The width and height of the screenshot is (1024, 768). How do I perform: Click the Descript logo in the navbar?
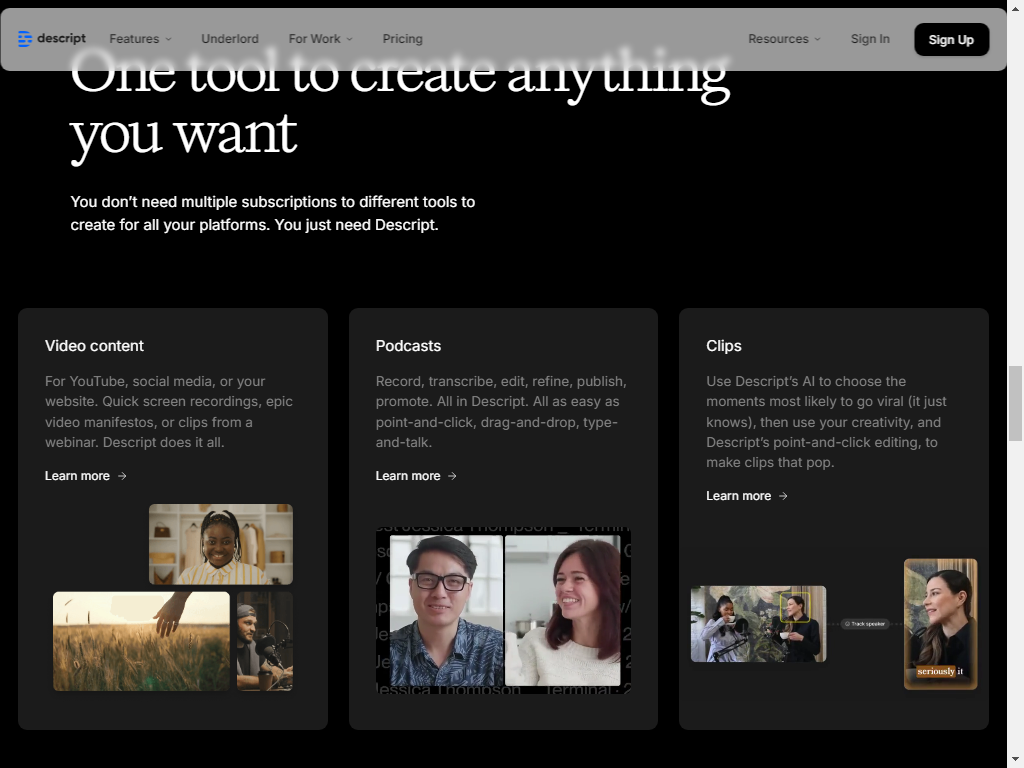pyautogui.click(x=52, y=39)
